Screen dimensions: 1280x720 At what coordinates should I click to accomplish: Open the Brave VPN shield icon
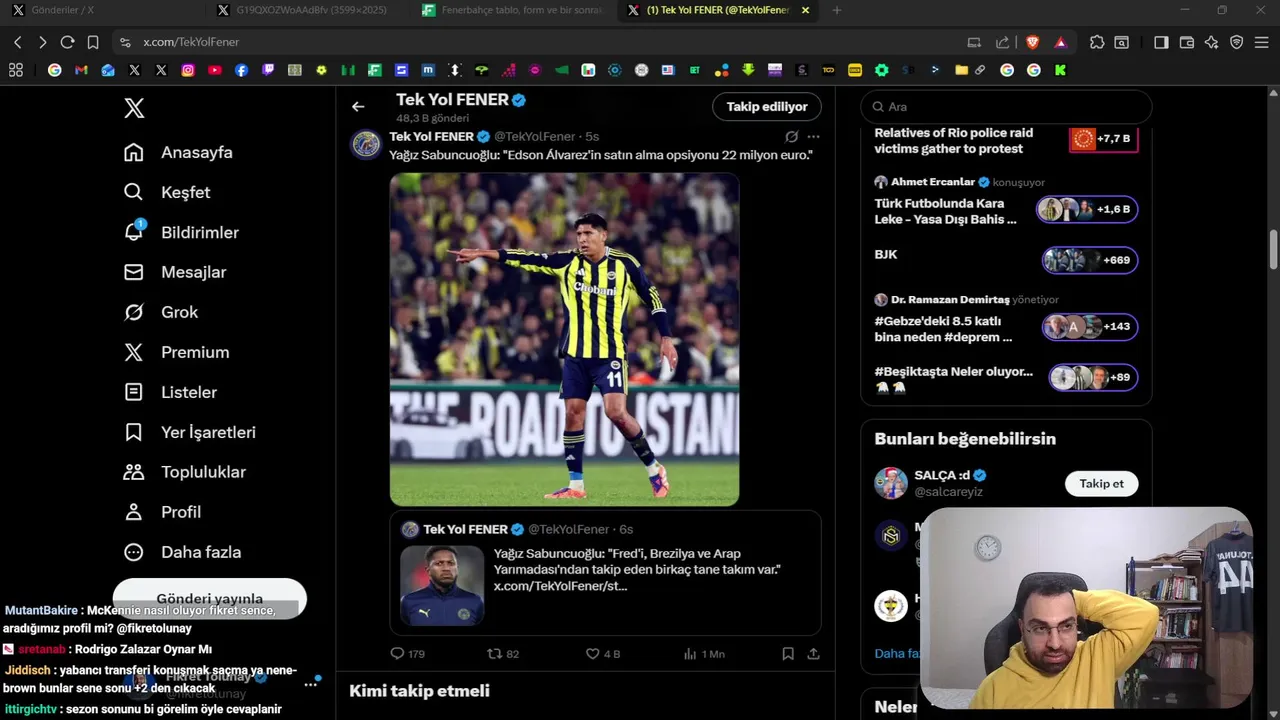click(1237, 42)
